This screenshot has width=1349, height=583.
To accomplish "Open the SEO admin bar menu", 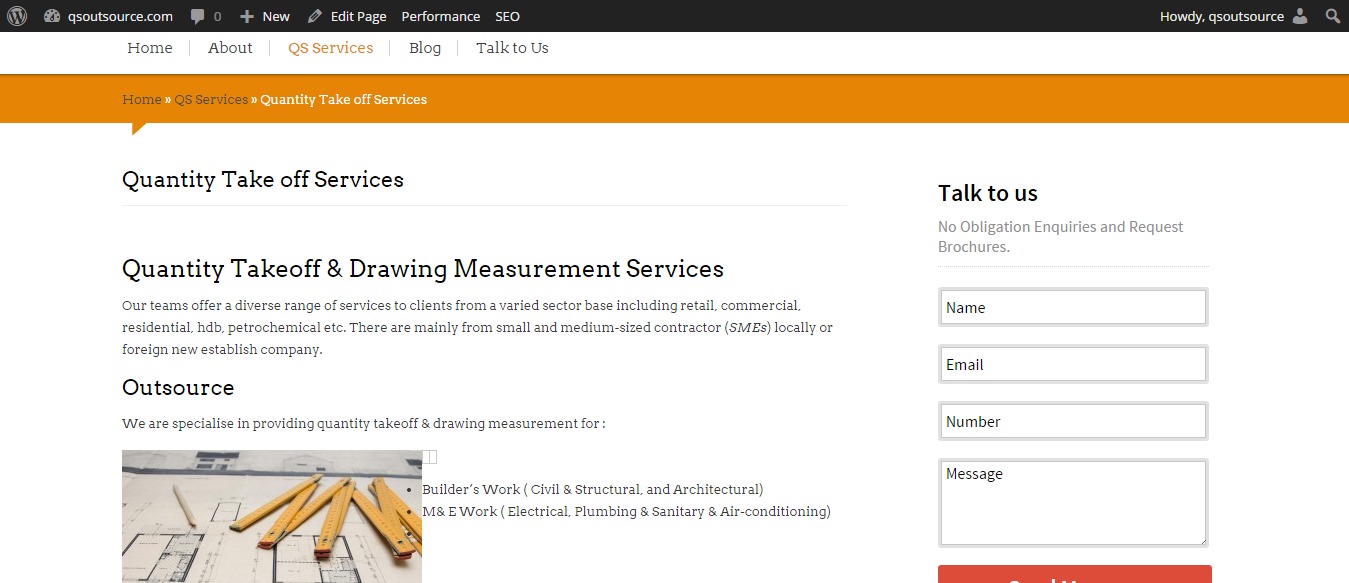I will (507, 15).
